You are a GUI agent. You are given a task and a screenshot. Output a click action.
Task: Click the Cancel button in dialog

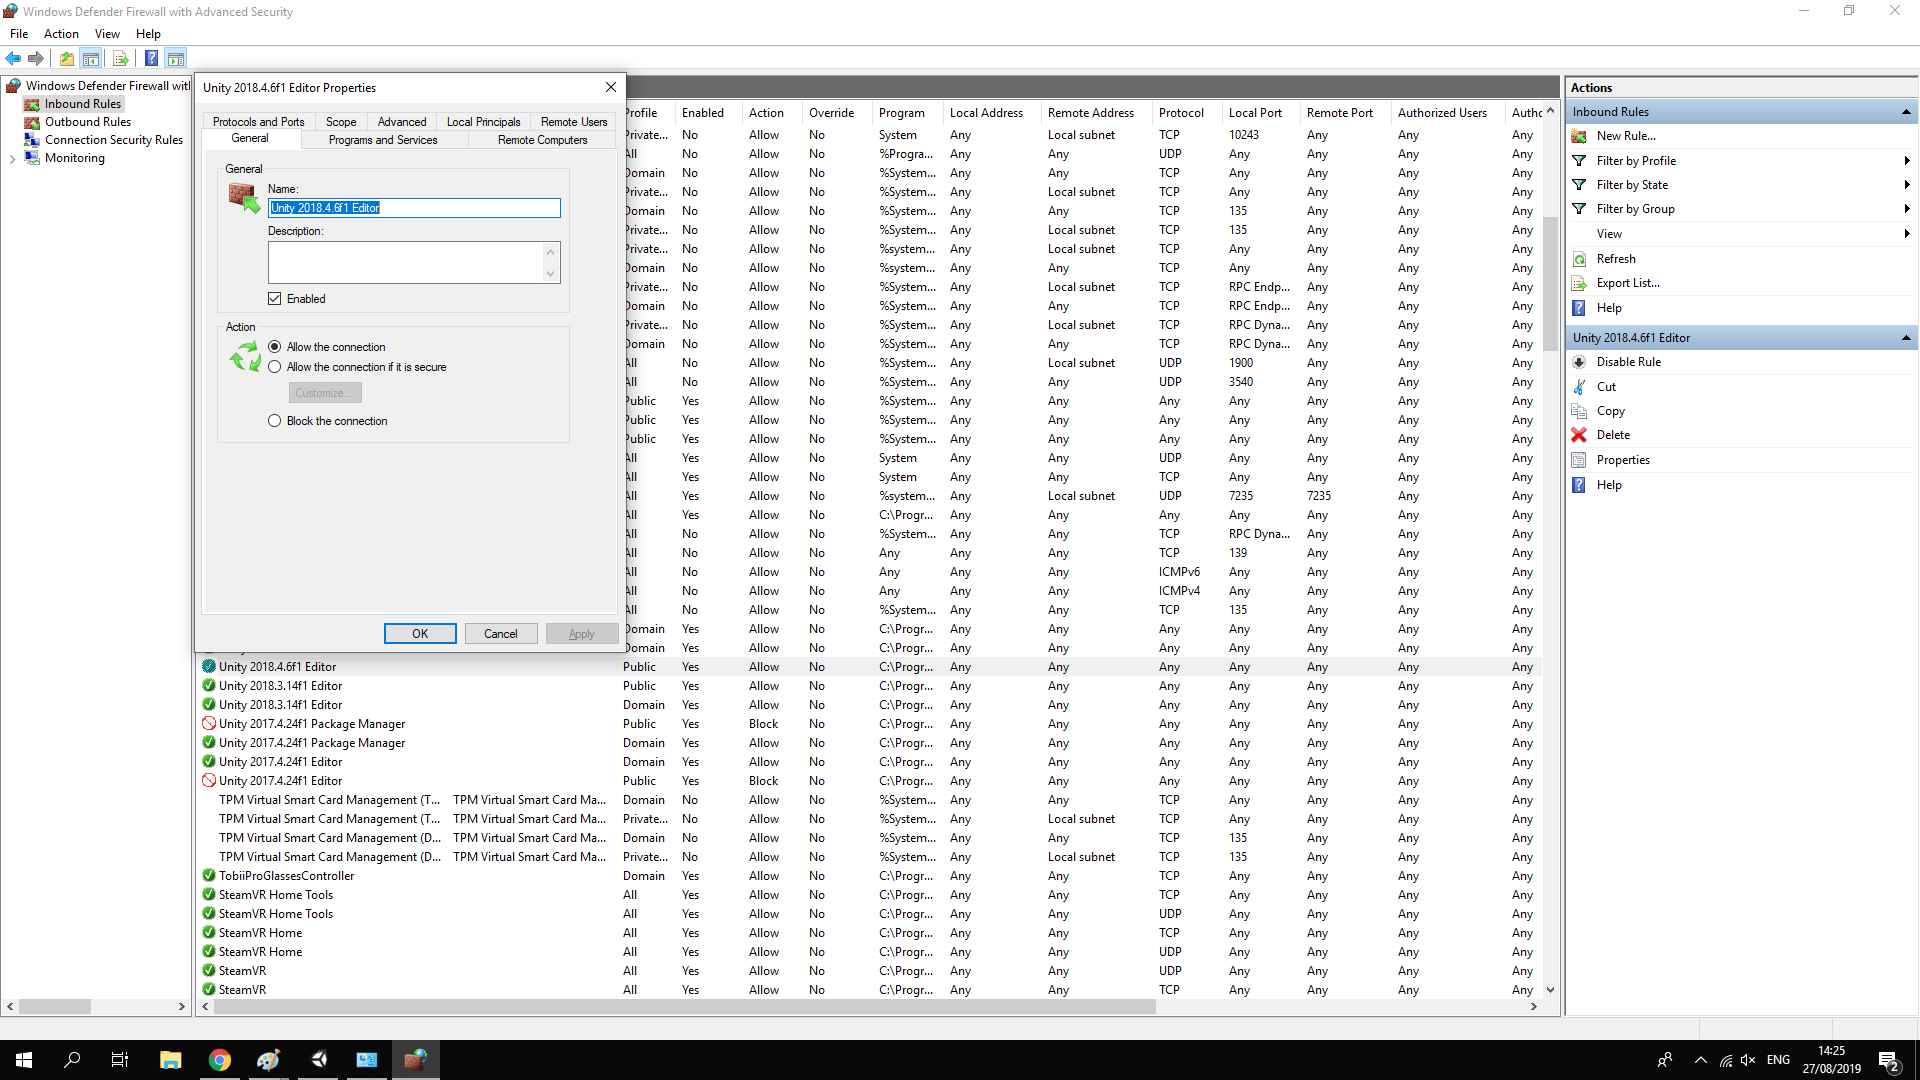(500, 634)
